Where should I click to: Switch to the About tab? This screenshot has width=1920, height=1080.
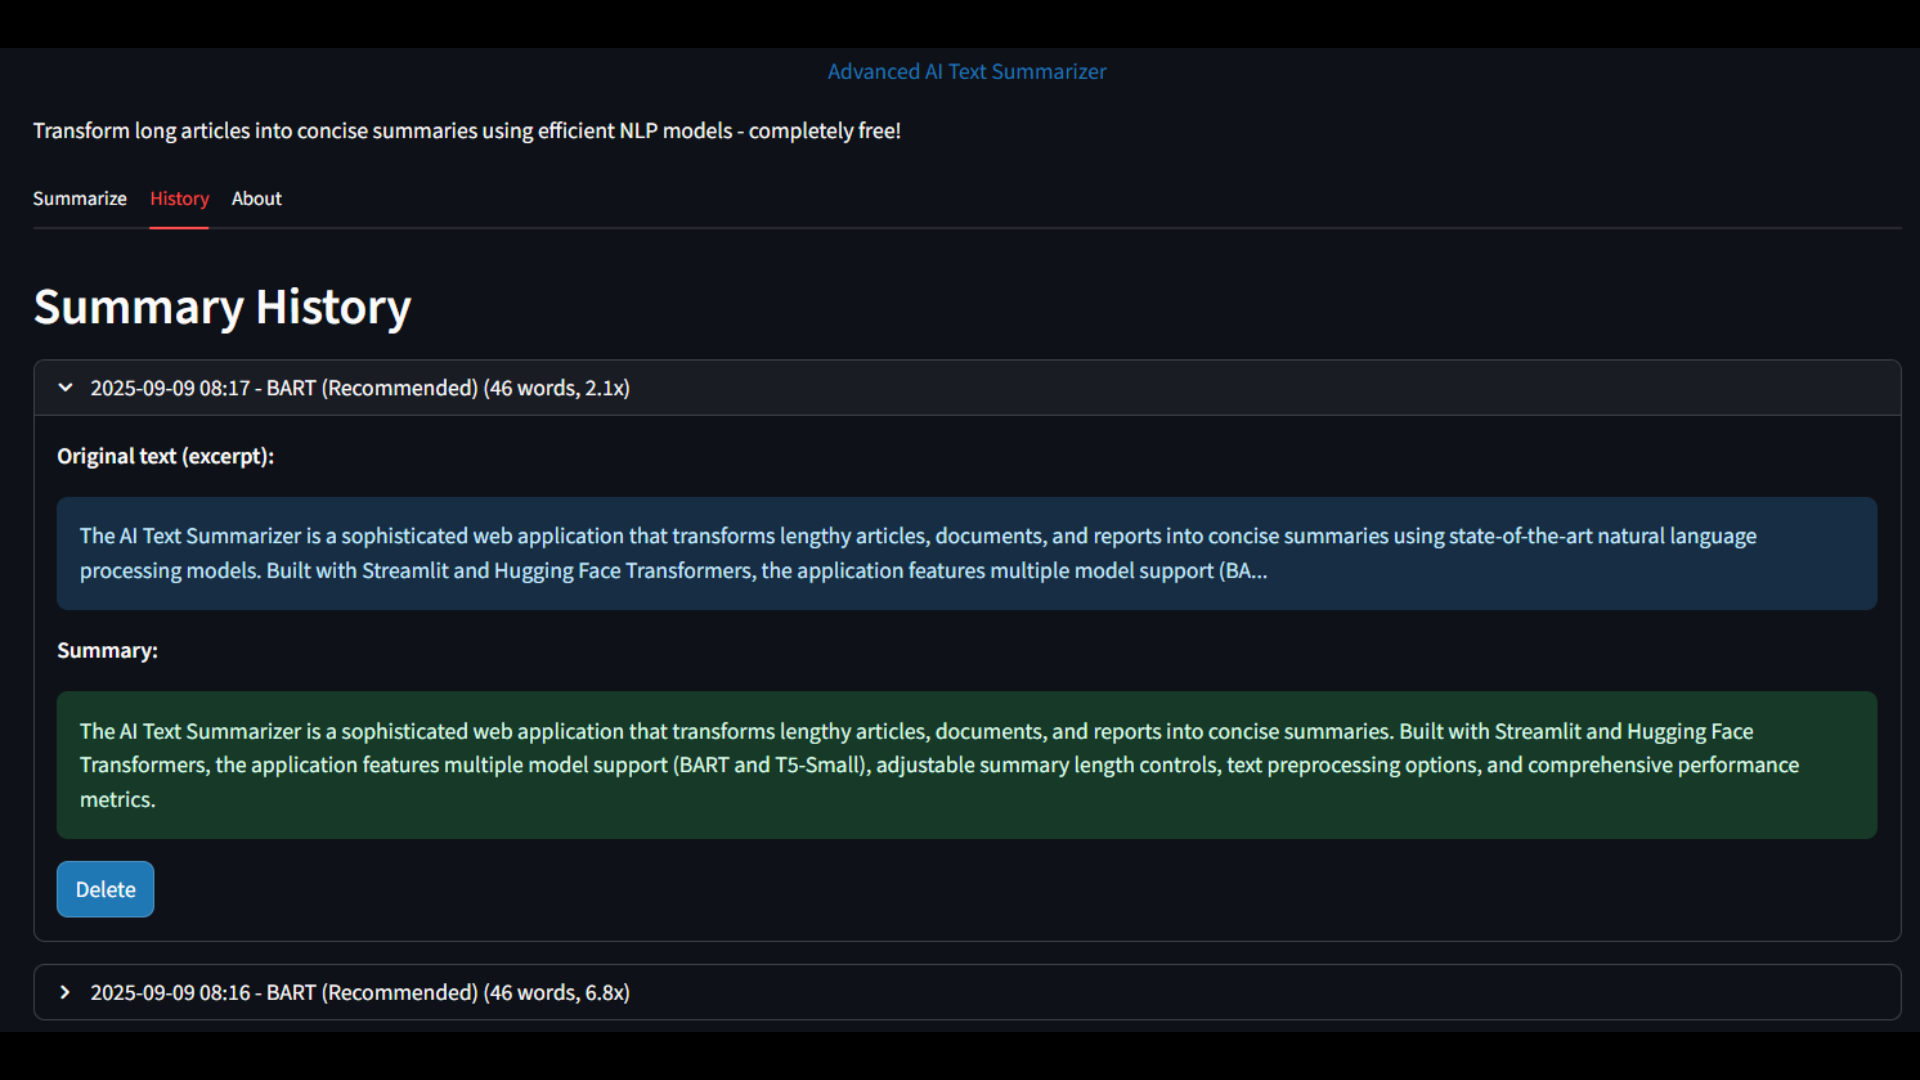pos(257,198)
